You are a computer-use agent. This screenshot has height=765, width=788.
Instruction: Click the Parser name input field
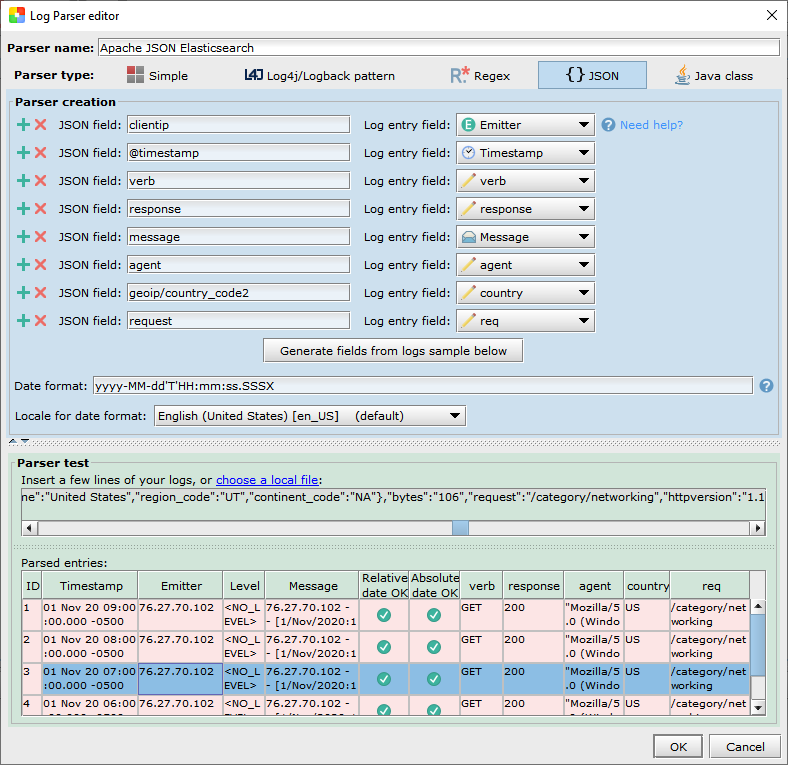(439, 48)
